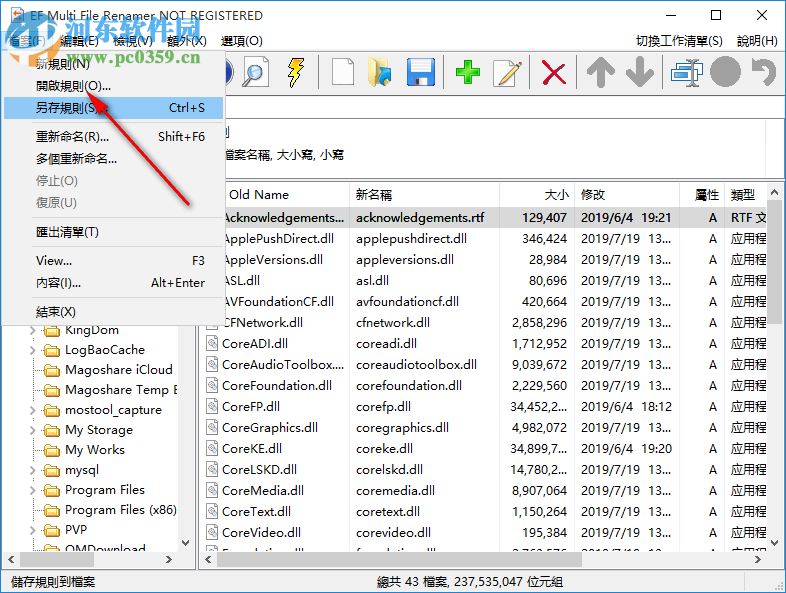Choose 新規則(N) from the file menu
This screenshot has width=786, height=593.
tap(113, 64)
